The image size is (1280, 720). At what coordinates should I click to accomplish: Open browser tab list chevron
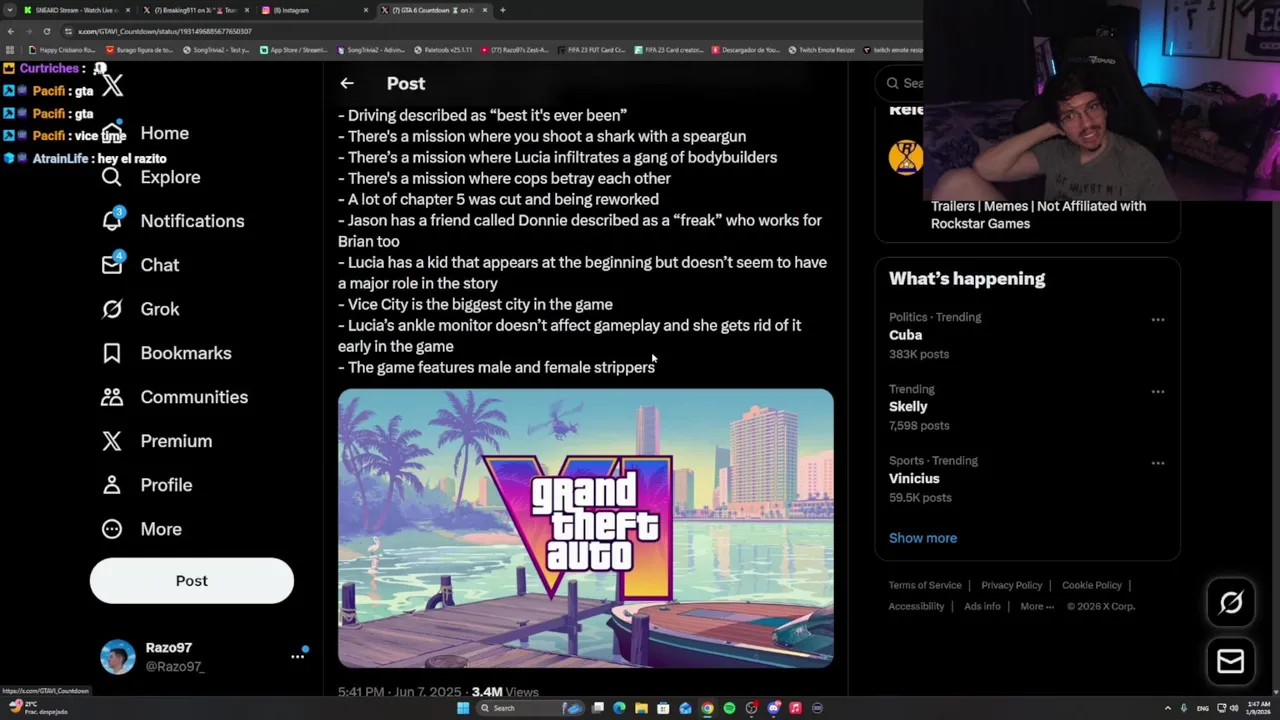point(10,10)
